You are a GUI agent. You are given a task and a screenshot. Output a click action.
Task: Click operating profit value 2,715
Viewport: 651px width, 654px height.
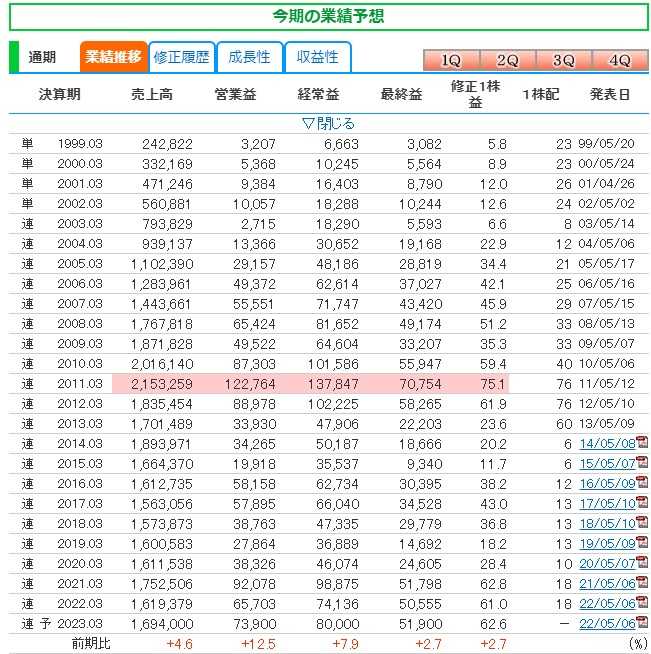click(x=258, y=224)
